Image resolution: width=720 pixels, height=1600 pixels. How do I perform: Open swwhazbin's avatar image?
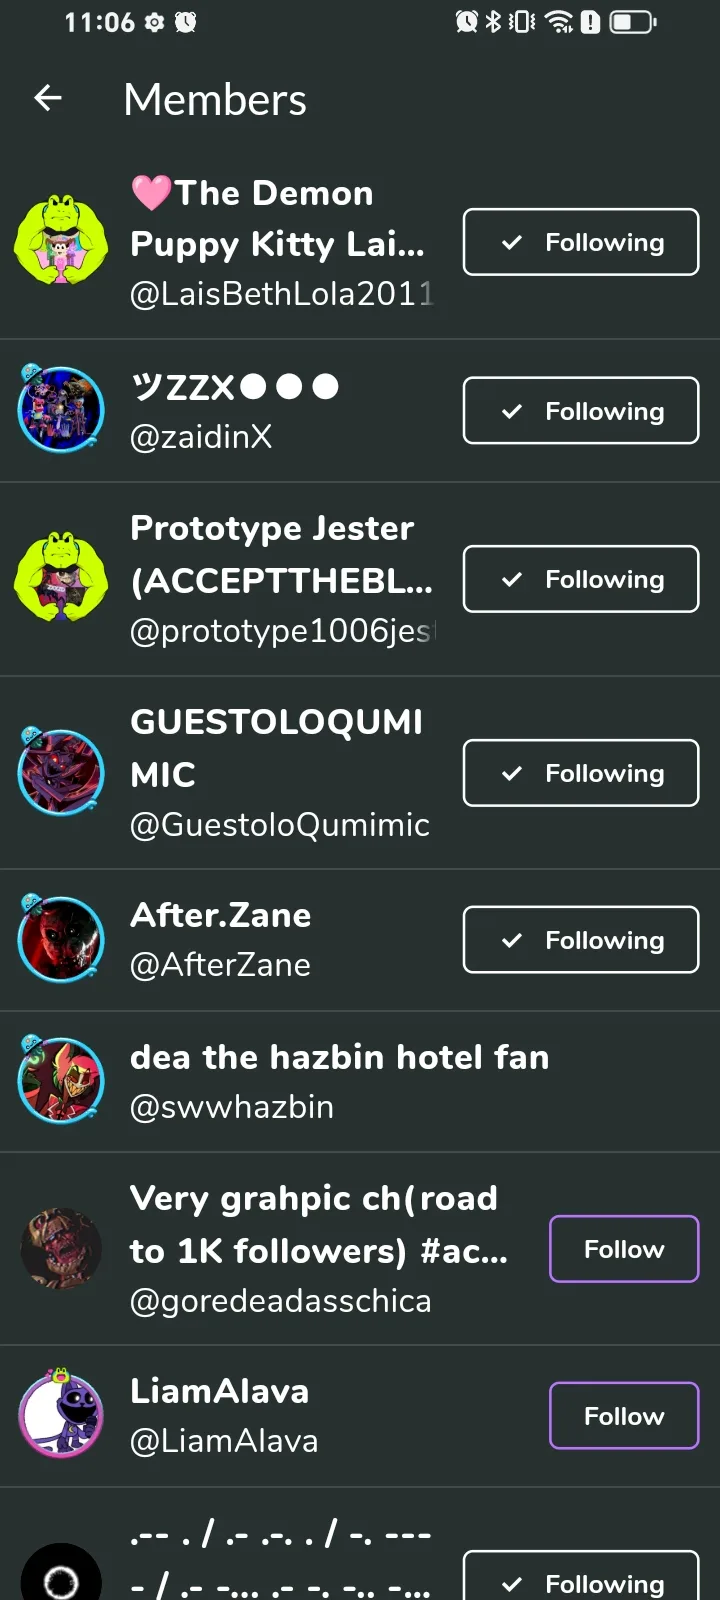(61, 1080)
